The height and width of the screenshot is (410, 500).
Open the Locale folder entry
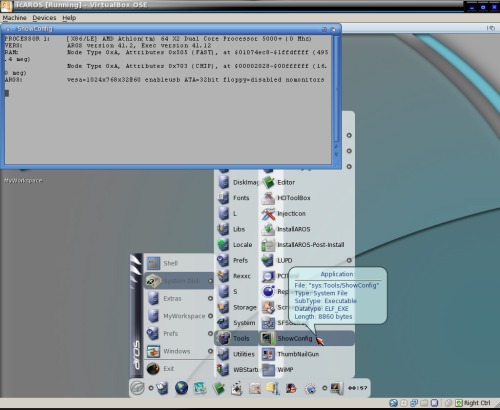tap(236, 245)
